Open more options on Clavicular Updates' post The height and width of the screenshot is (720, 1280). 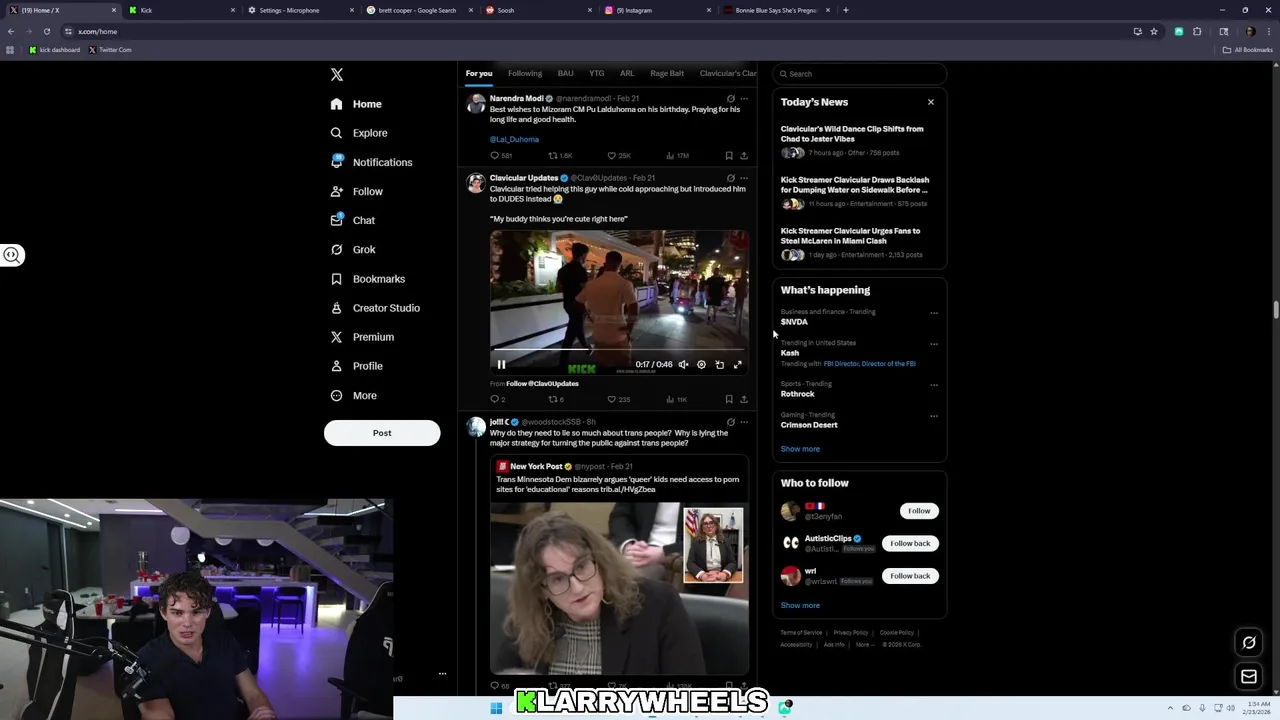tap(743, 178)
